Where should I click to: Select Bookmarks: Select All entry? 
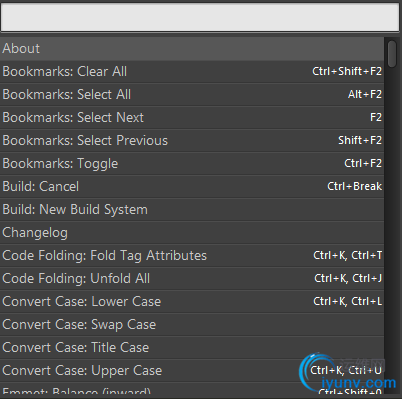(192, 95)
